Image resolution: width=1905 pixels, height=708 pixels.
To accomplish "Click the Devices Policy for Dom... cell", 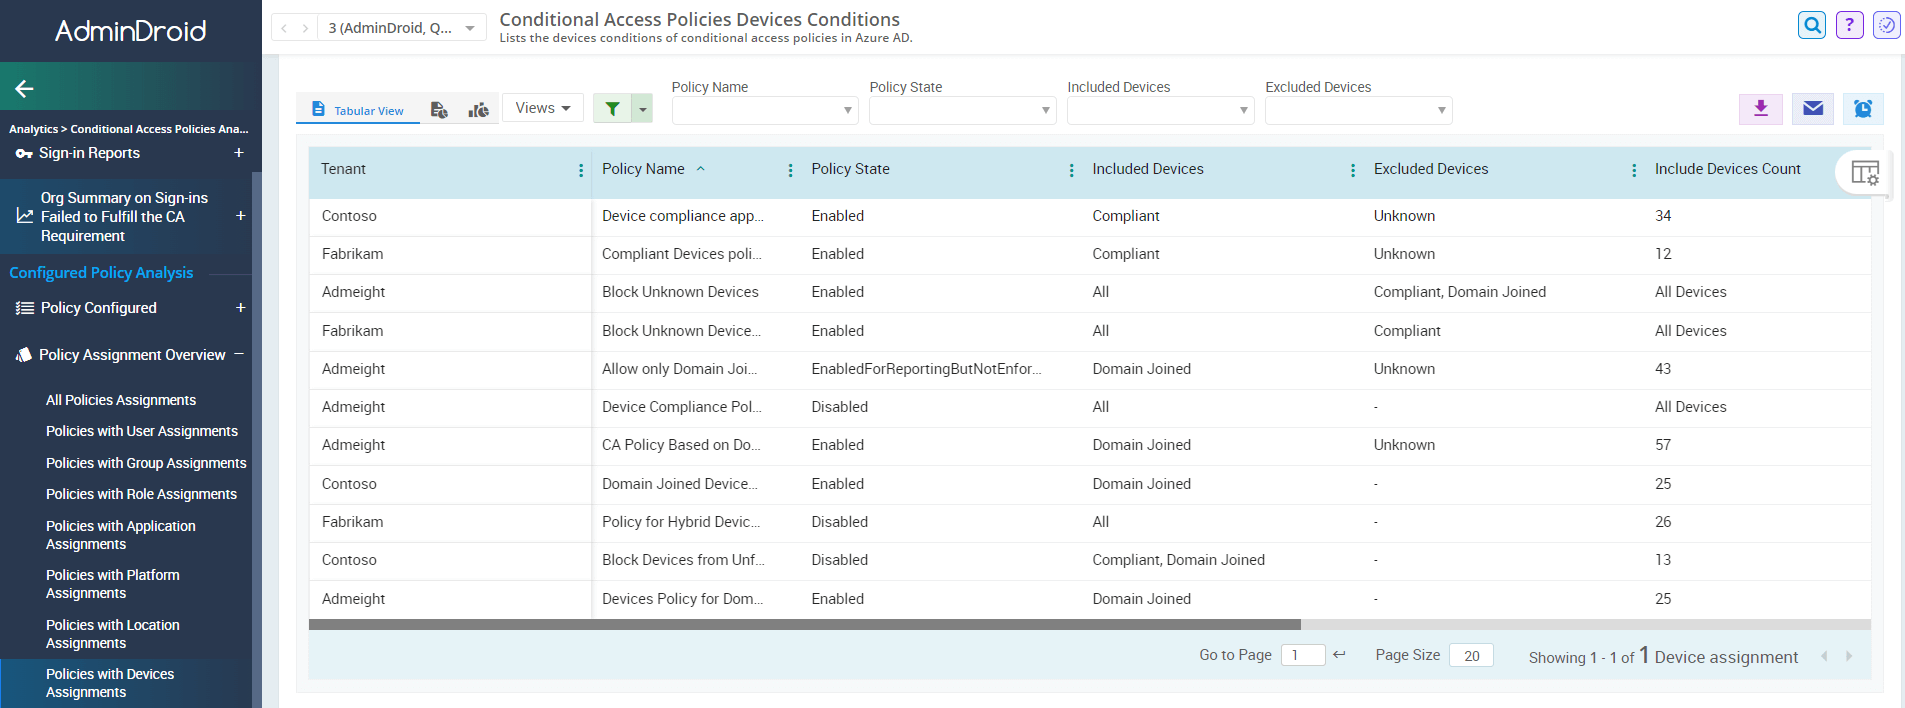I will pyautogui.click(x=682, y=599).
